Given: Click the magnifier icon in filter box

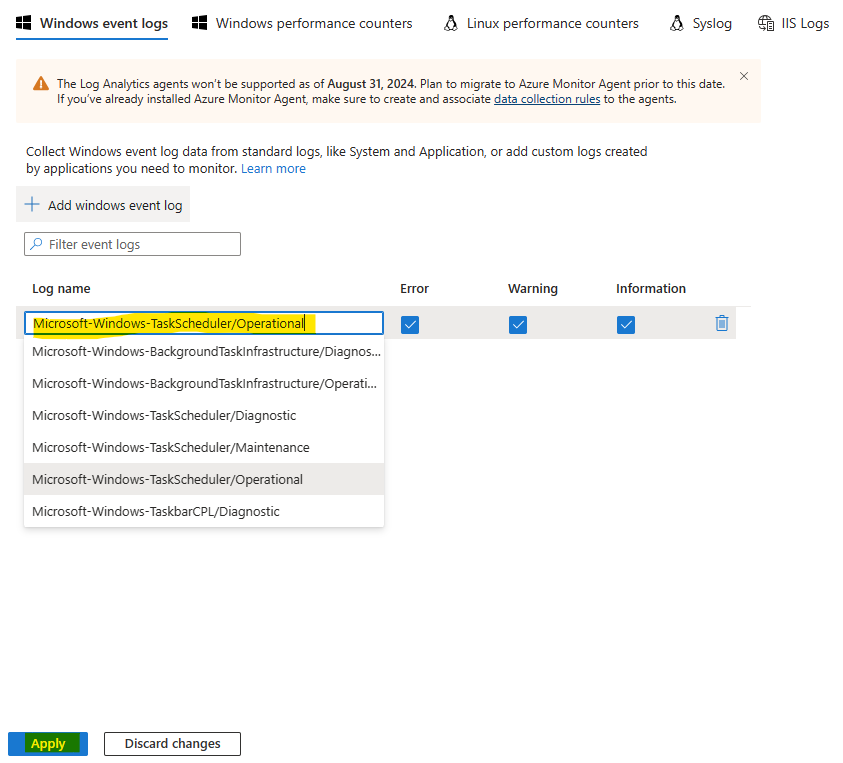Looking at the screenshot, I should click(x=36, y=244).
